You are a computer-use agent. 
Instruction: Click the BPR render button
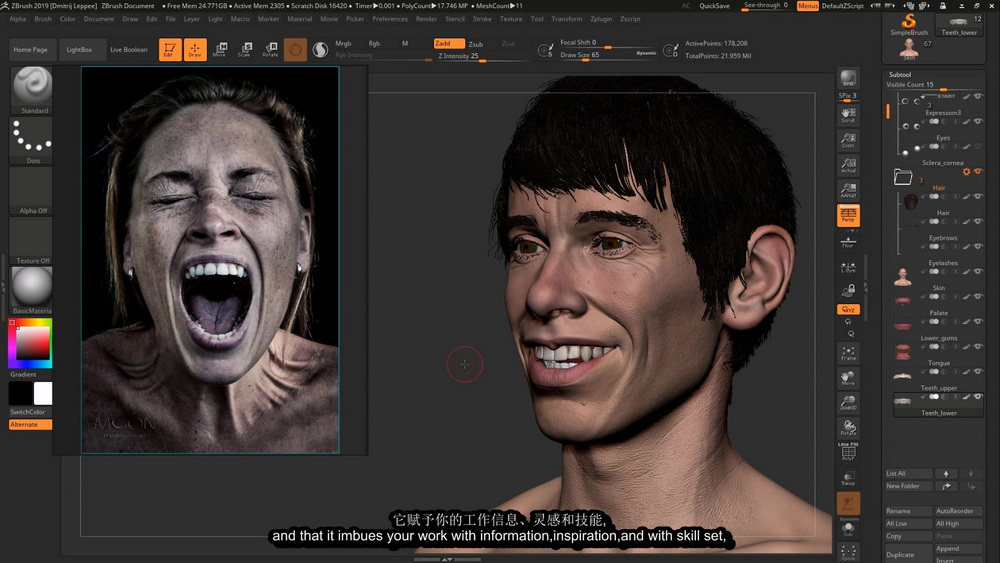(848, 79)
